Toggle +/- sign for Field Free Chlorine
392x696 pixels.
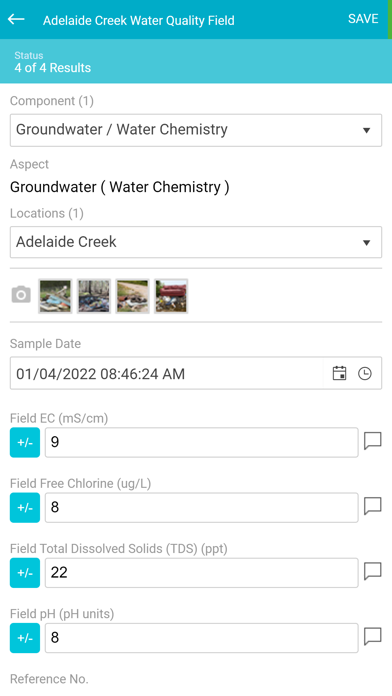pyautogui.click(x=25, y=507)
